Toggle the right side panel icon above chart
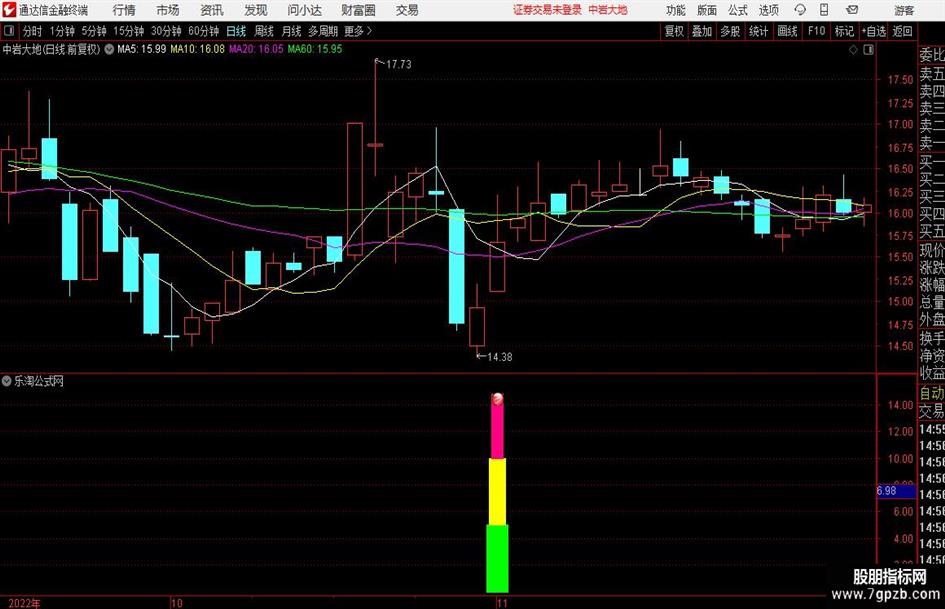This screenshot has height=609, width=945. click(868, 50)
